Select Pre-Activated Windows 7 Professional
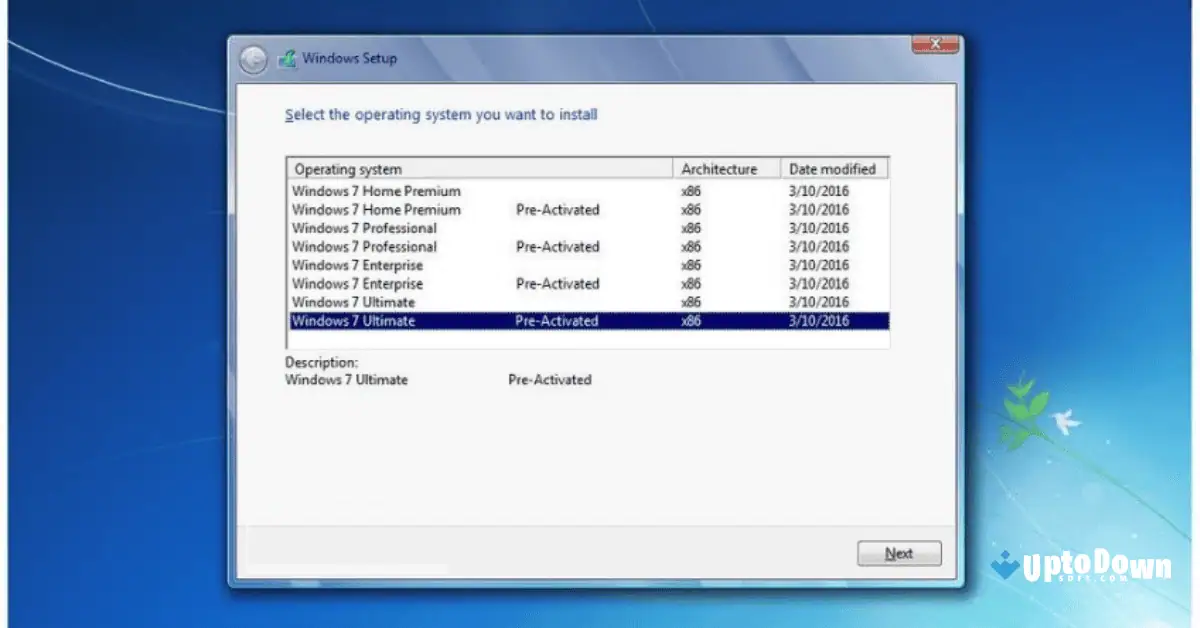Viewport: 1200px width, 628px height. (x=364, y=247)
